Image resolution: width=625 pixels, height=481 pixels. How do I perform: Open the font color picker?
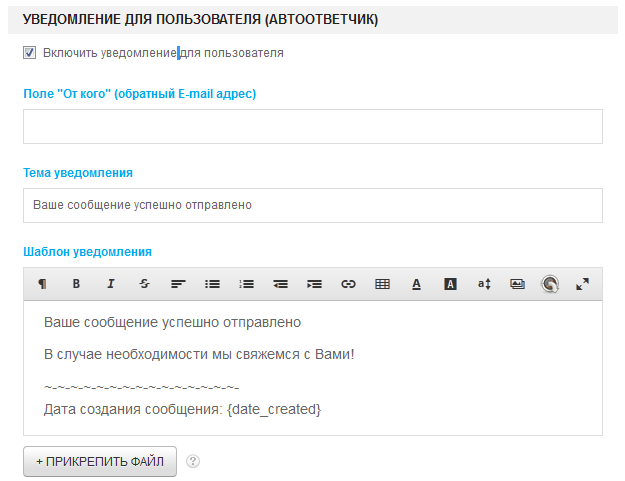pyautogui.click(x=417, y=284)
